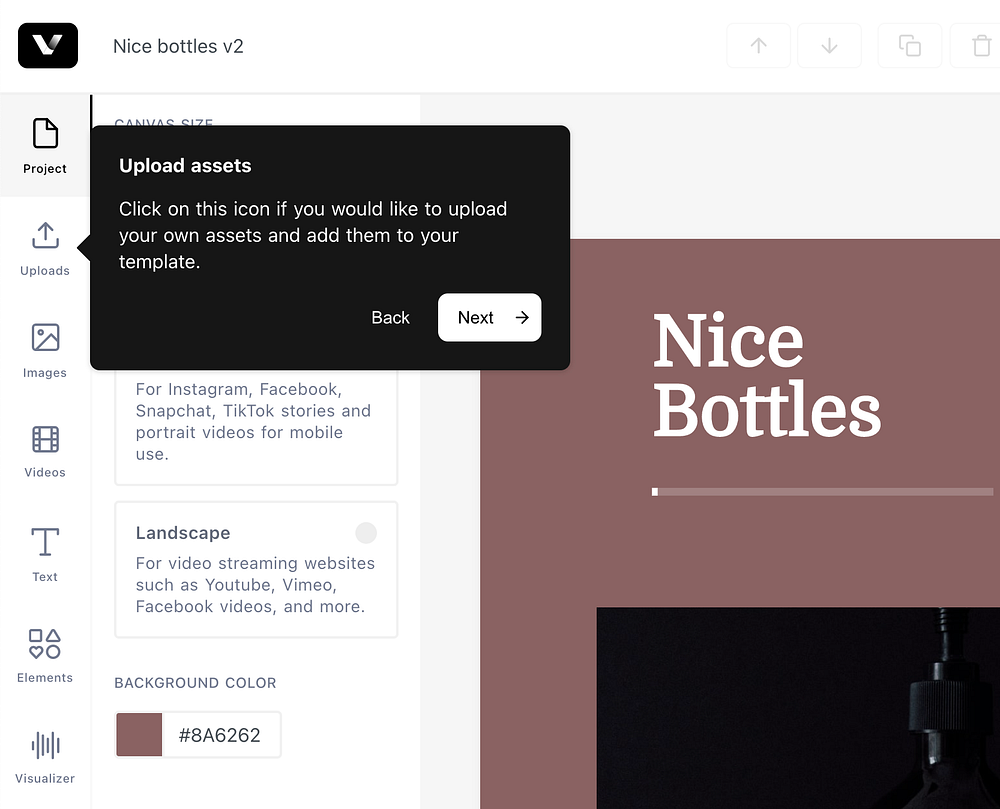Select the Text tool icon
This screenshot has height=809, width=1000.
coord(45,542)
